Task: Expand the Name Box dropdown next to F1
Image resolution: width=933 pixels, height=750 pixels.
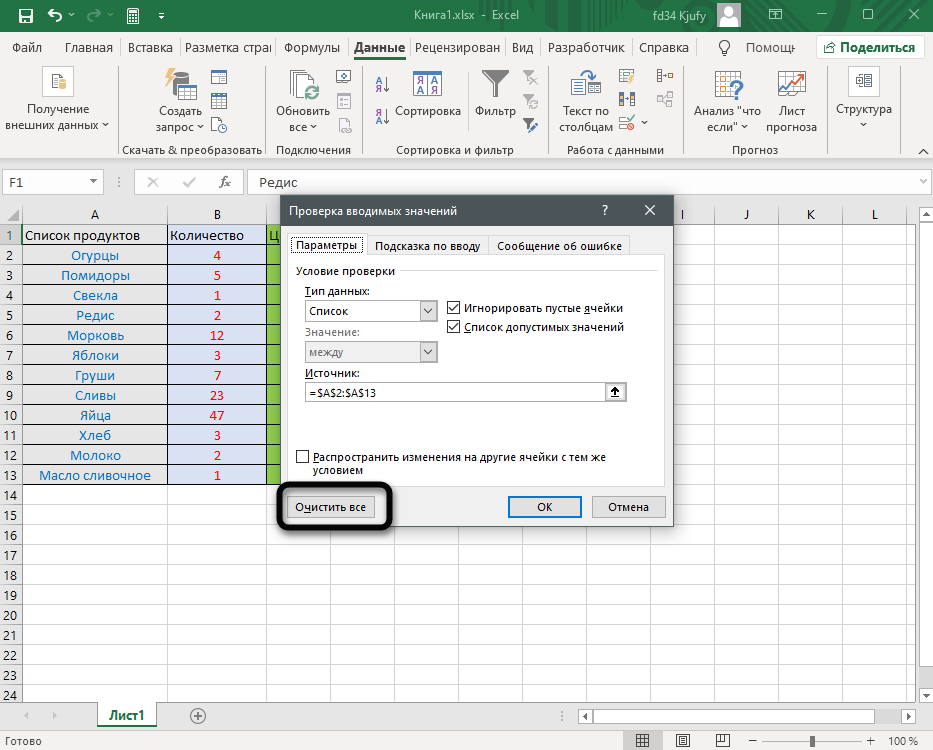Action: (94, 183)
